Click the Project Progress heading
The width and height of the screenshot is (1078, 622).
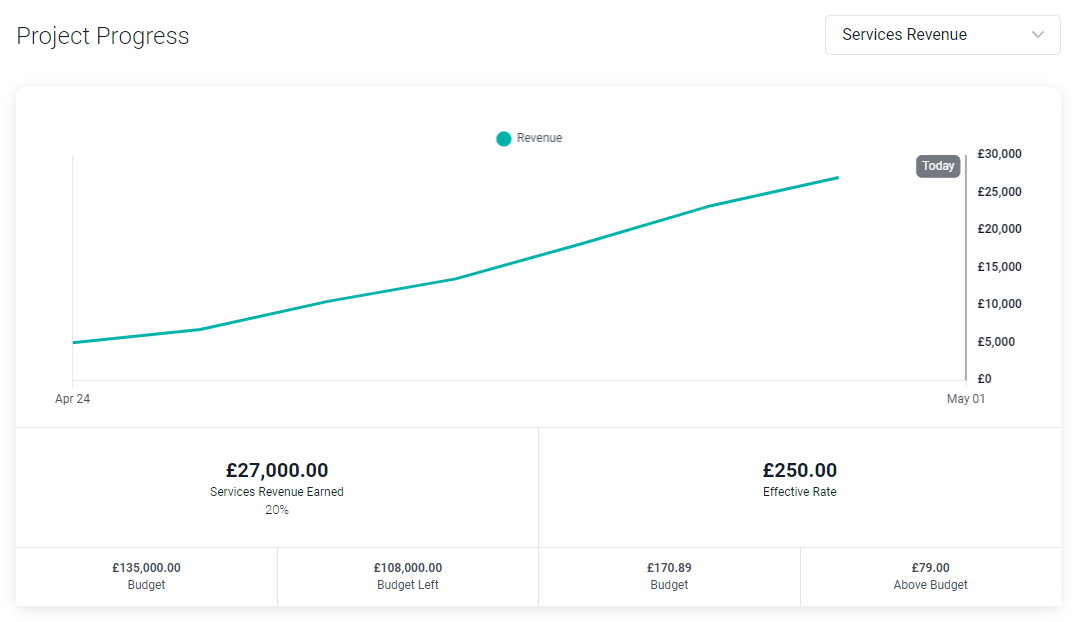click(x=102, y=36)
